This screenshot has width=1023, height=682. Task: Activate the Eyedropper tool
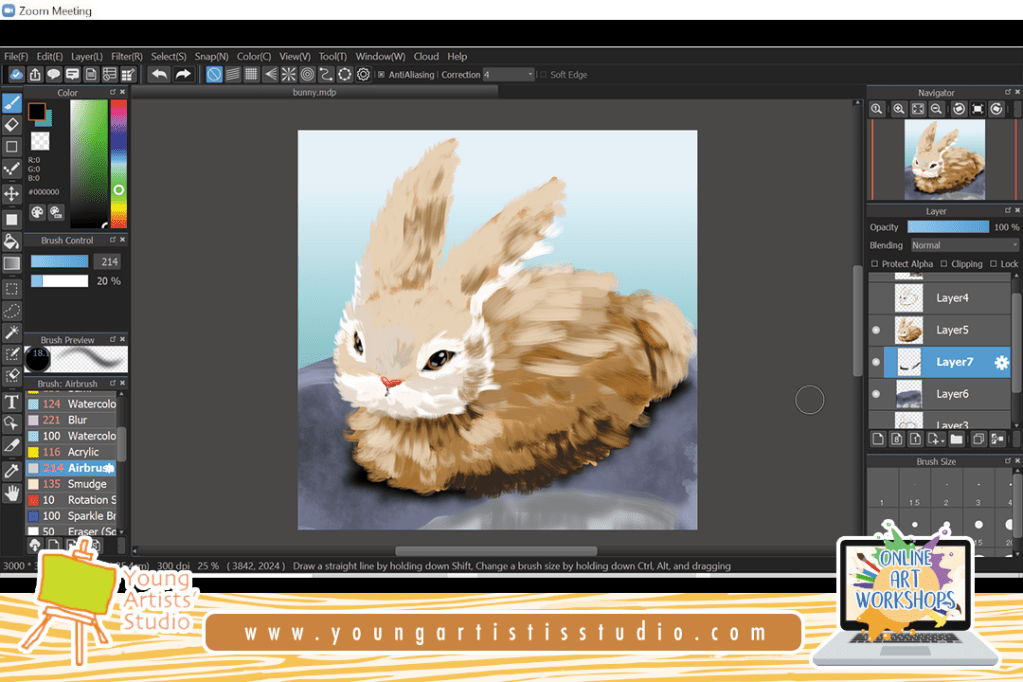12,470
